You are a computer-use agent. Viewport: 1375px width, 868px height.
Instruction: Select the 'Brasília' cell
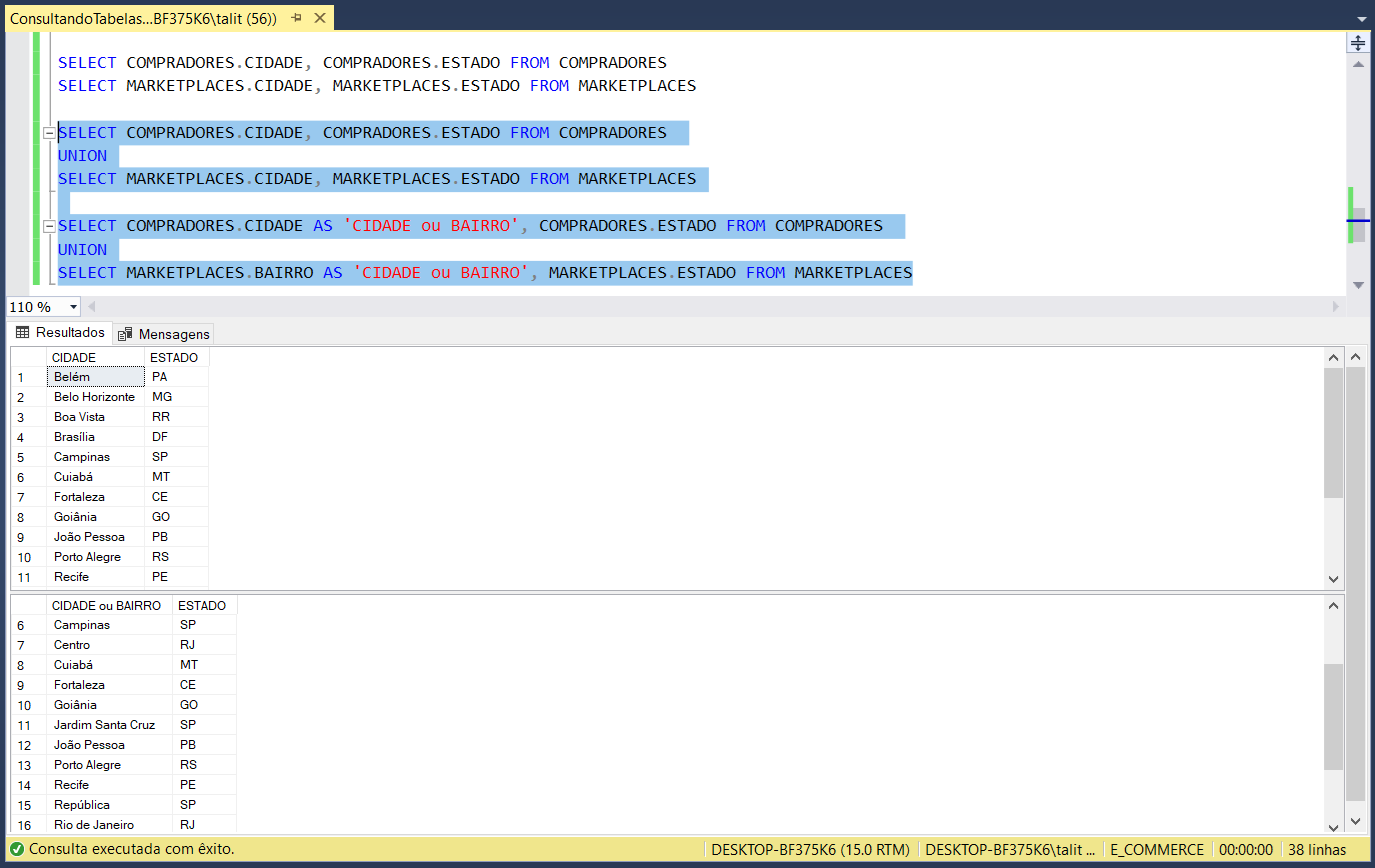[x=95, y=437]
